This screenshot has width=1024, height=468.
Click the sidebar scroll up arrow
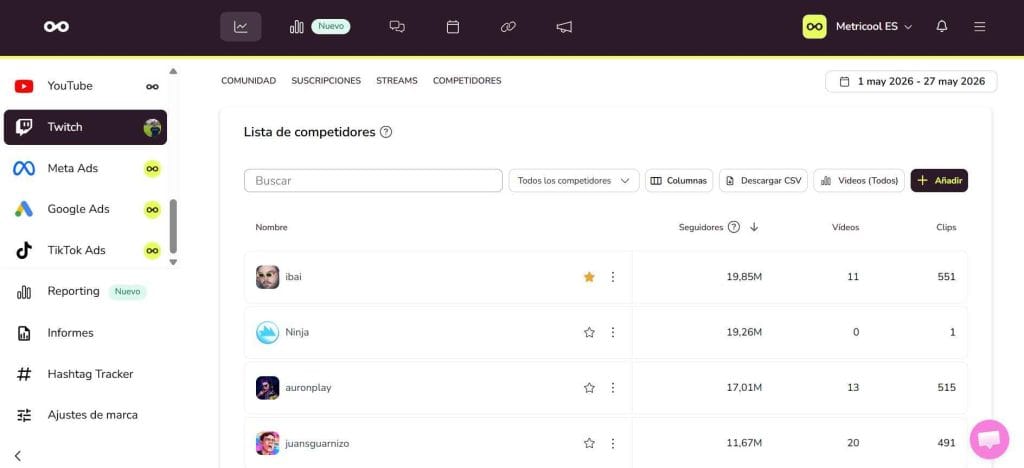(173, 71)
